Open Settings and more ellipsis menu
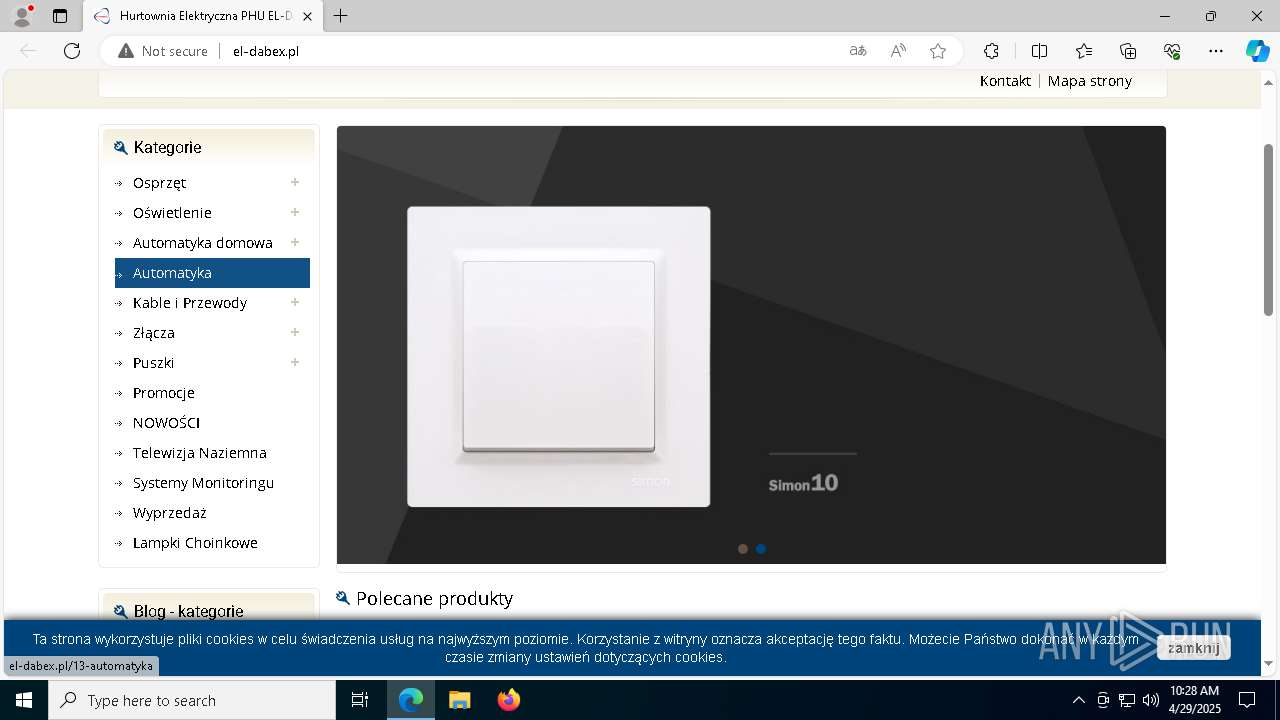The image size is (1280, 720). coord(1216,51)
